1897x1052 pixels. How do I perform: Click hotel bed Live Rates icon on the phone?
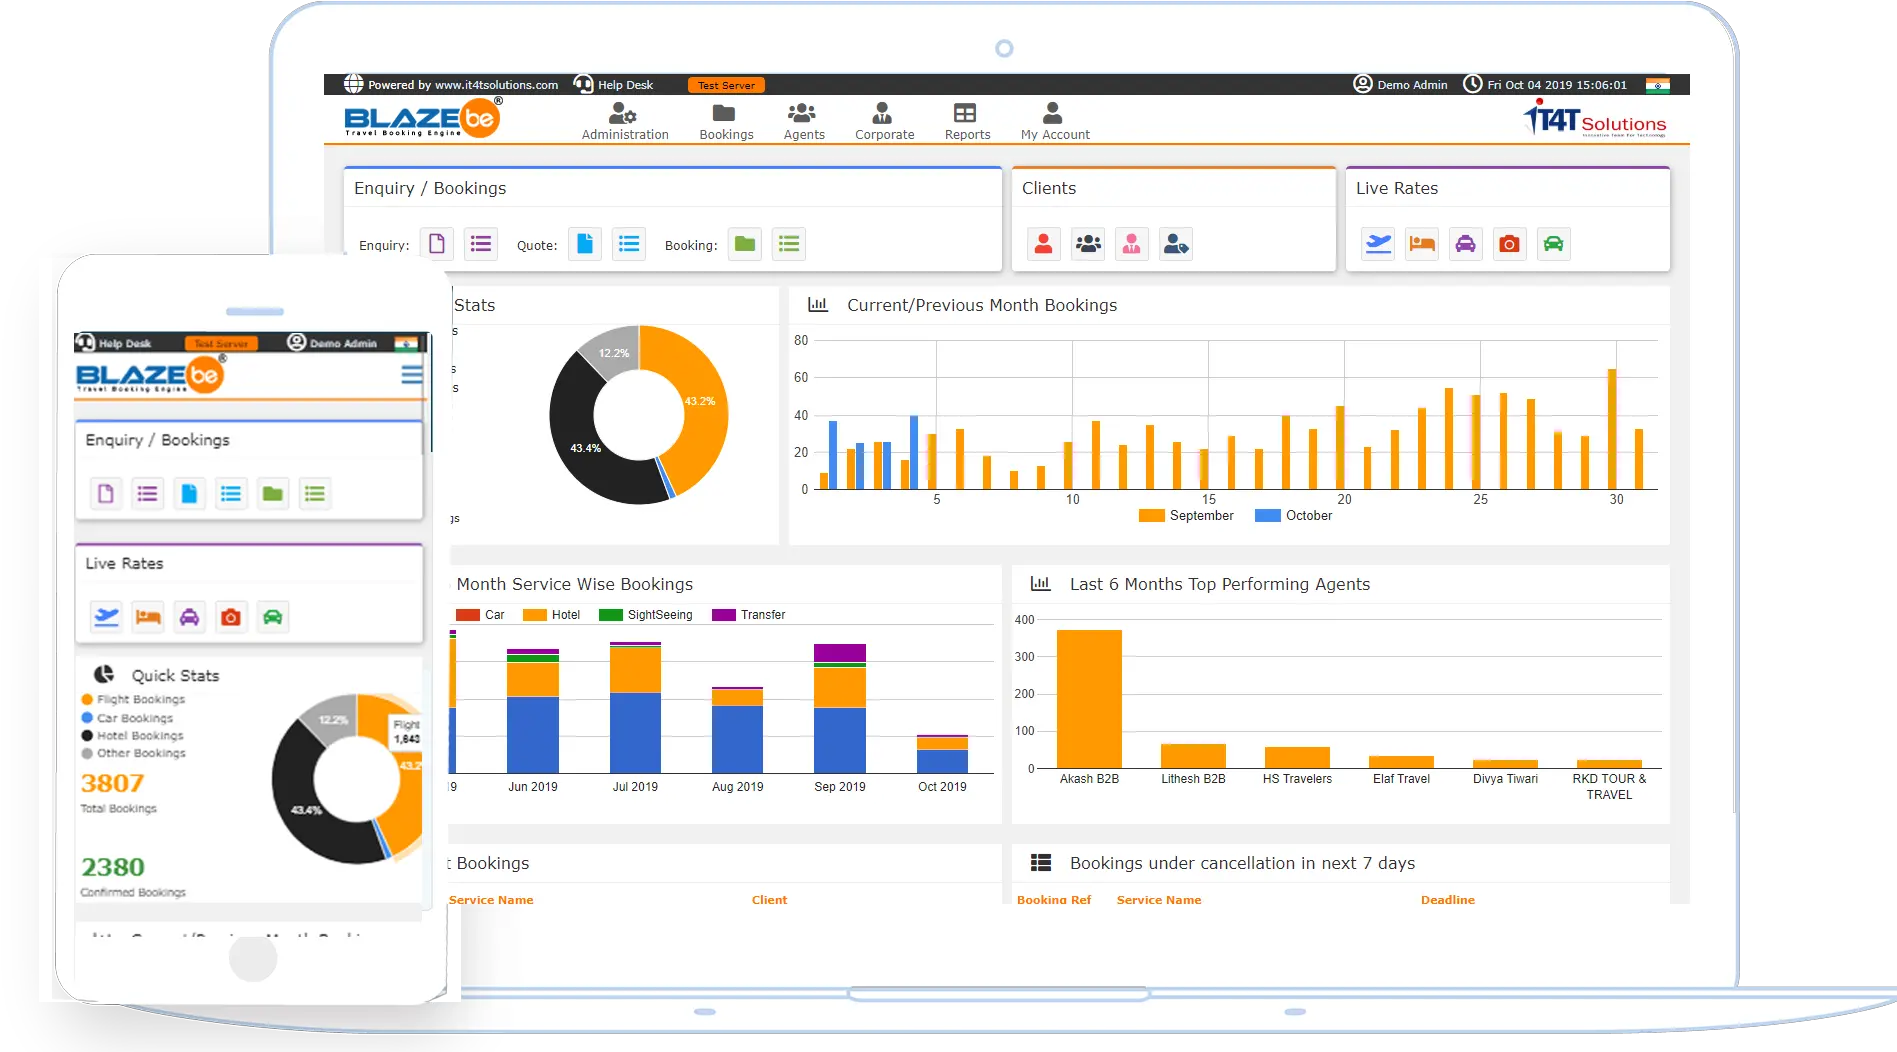pyautogui.click(x=148, y=617)
